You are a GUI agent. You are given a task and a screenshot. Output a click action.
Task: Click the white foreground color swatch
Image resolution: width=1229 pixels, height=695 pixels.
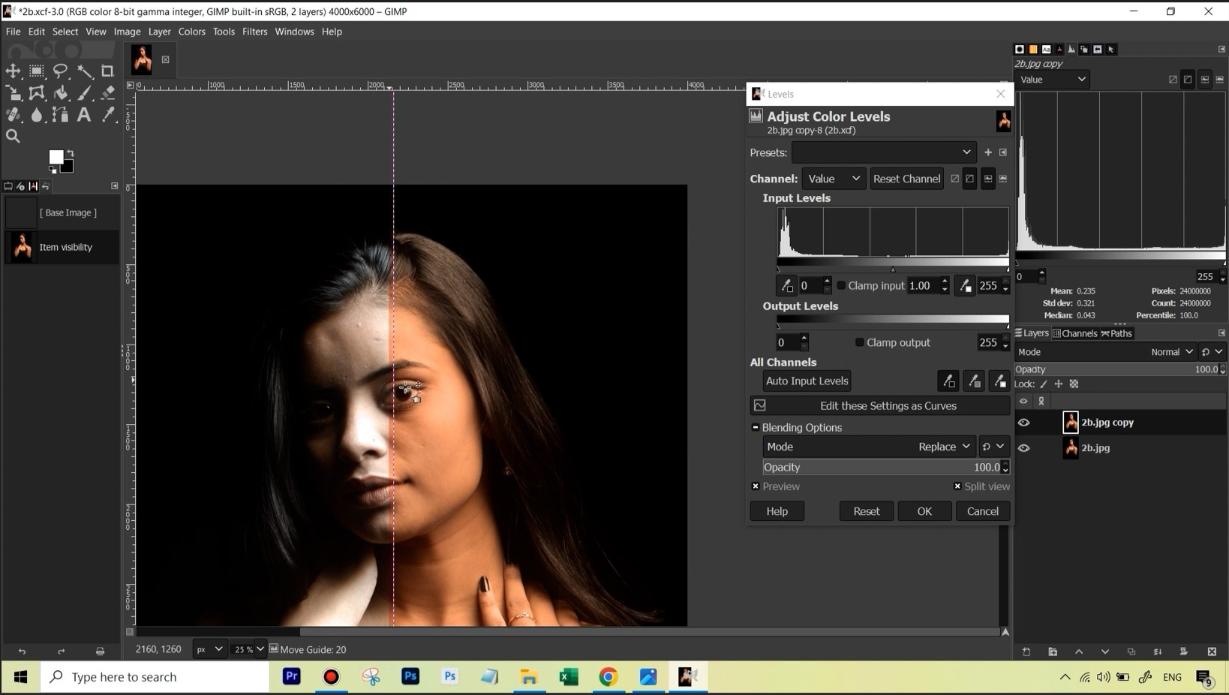[56, 157]
